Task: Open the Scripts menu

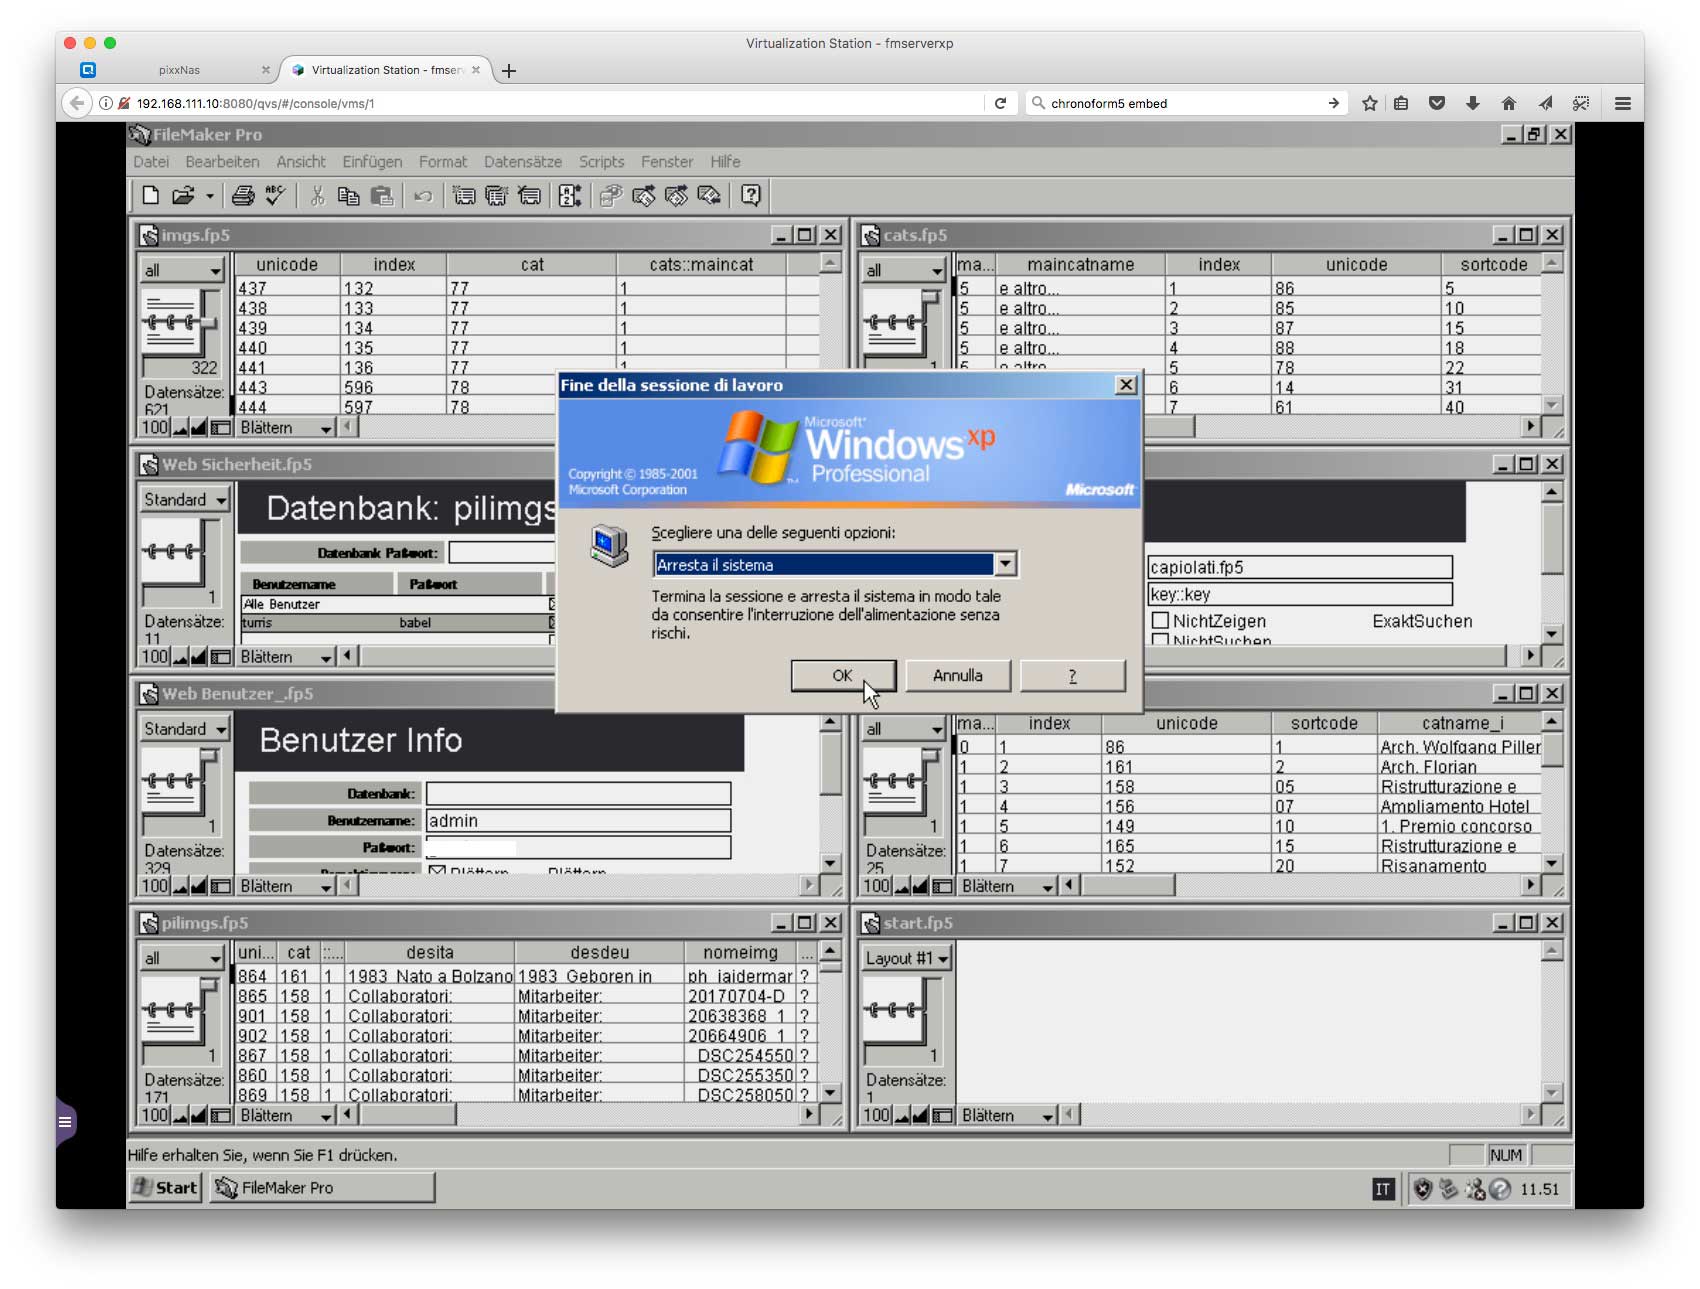Action: coord(601,162)
